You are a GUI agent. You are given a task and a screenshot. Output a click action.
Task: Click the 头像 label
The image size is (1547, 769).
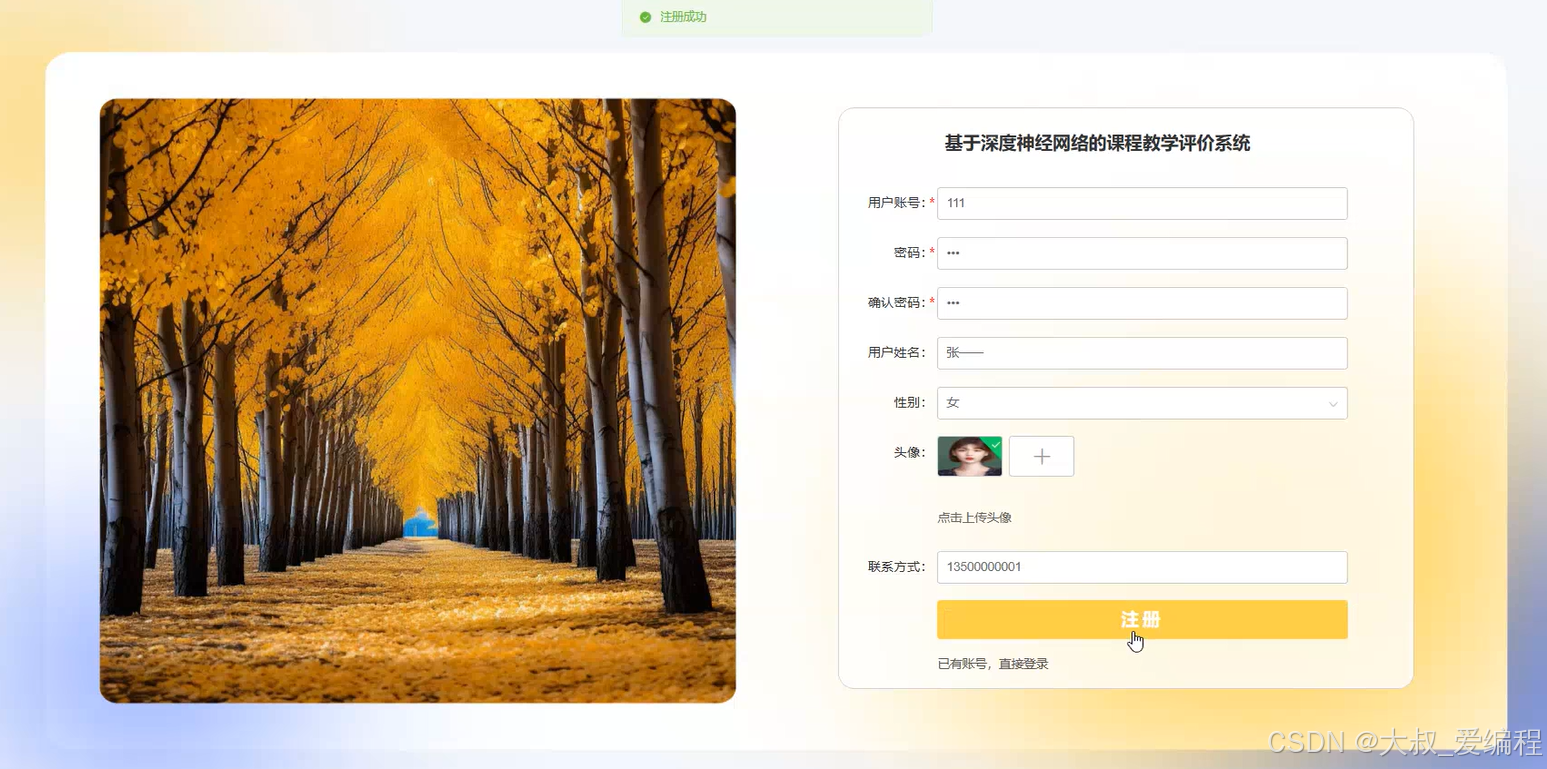[910, 453]
